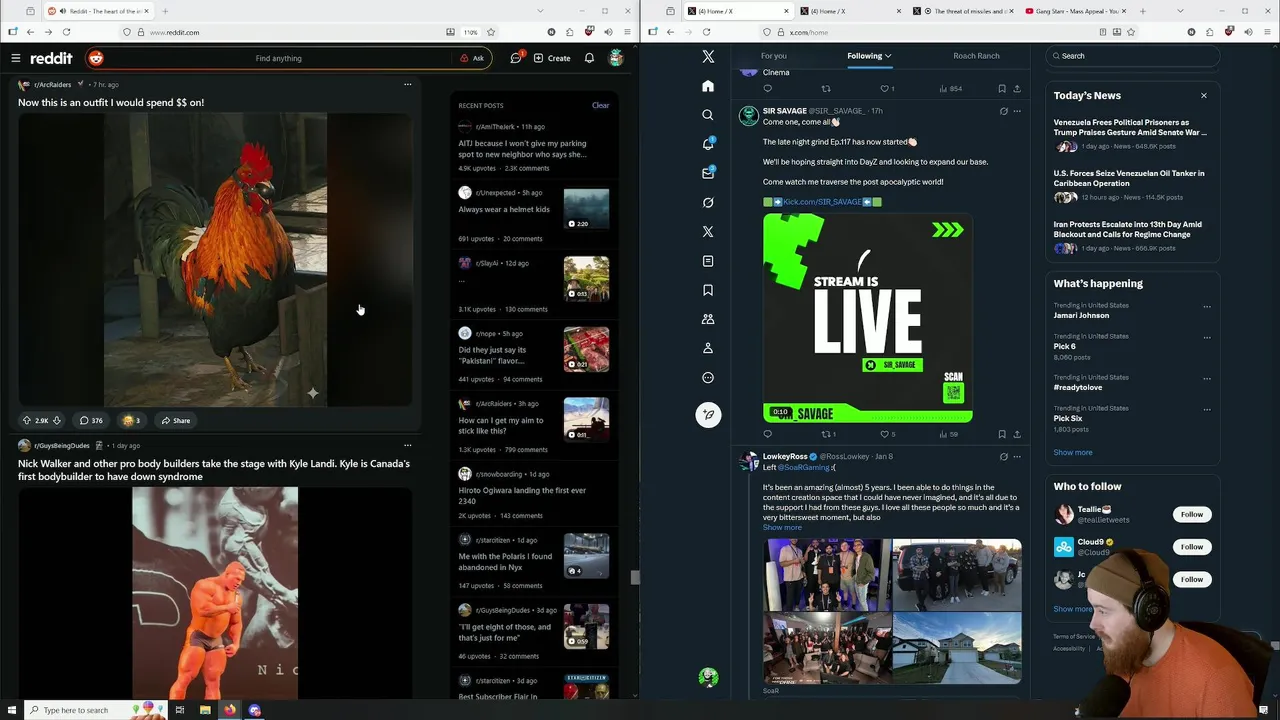Show more trending topics on X
The image size is (1280, 720).
pyautogui.click(x=1073, y=452)
